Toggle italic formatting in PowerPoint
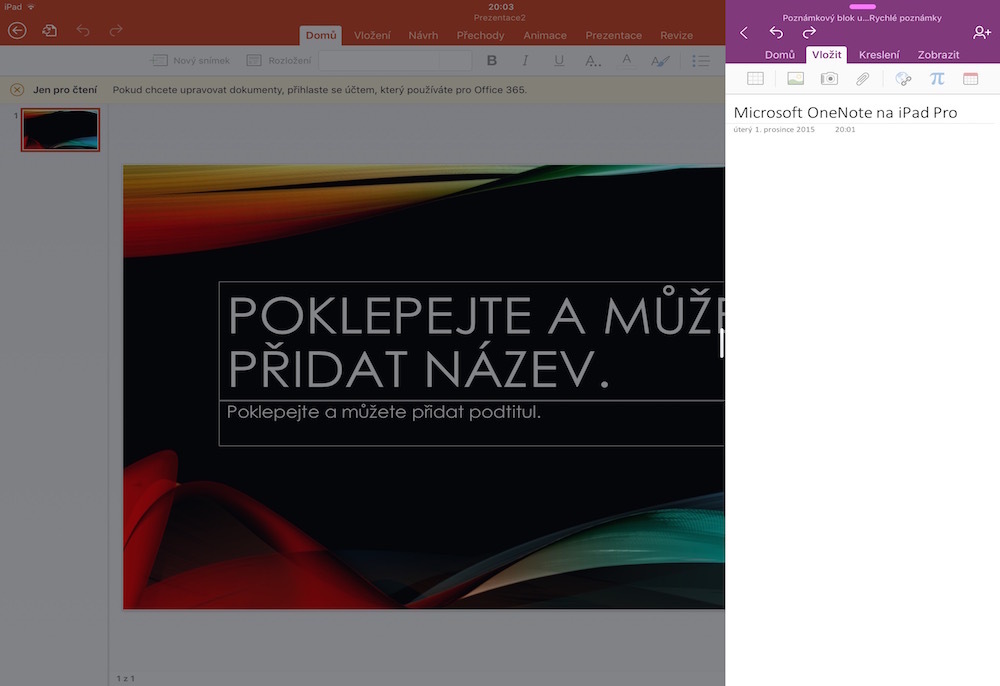 tap(525, 60)
